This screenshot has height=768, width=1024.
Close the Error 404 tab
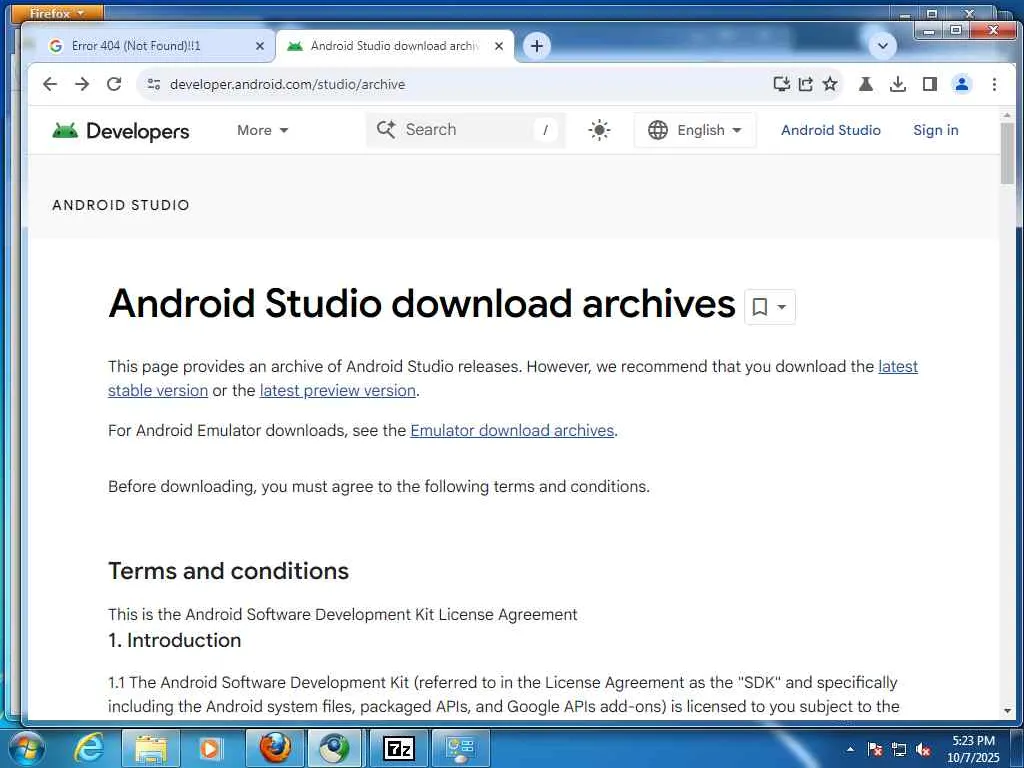[260, 46]
